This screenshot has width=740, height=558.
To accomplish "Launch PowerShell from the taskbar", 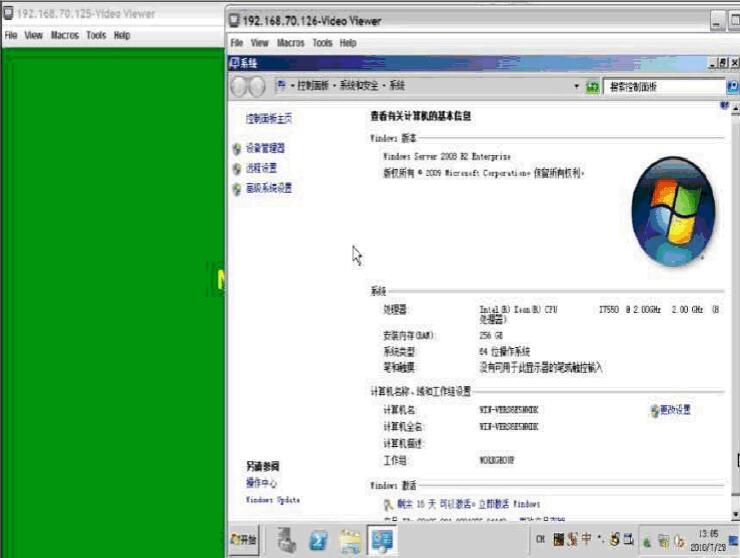I will pyautogui.click(x=318, y=540).
